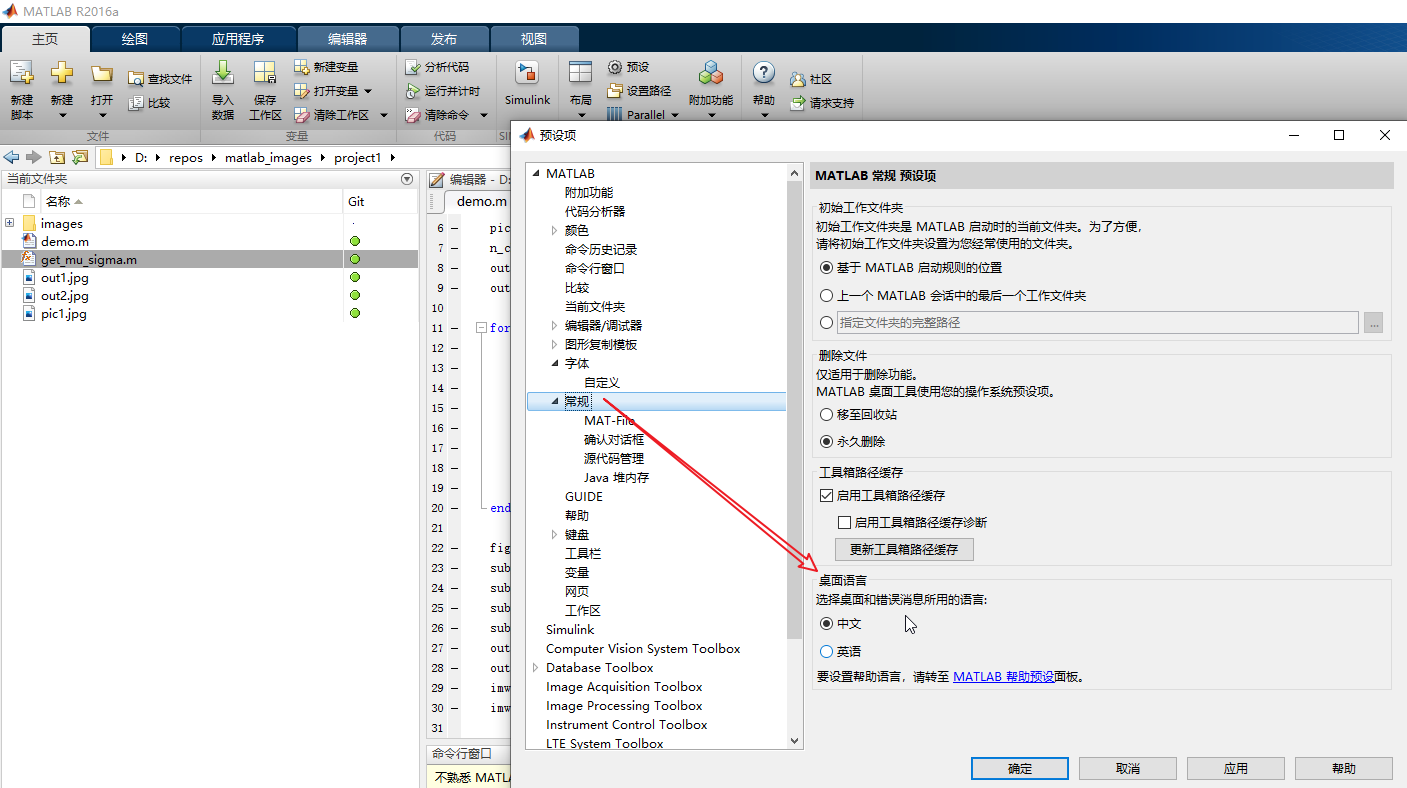The image size is (1407, 788).
Task: Switch to the 绘图 ribbon tab
Action: point(135,38)
